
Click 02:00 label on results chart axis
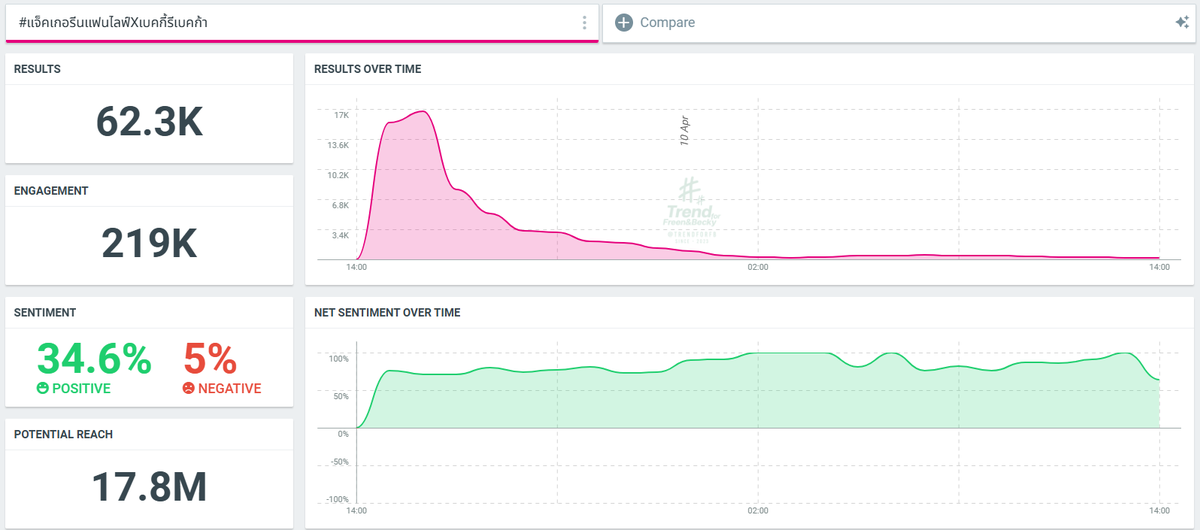pos(758,267)
